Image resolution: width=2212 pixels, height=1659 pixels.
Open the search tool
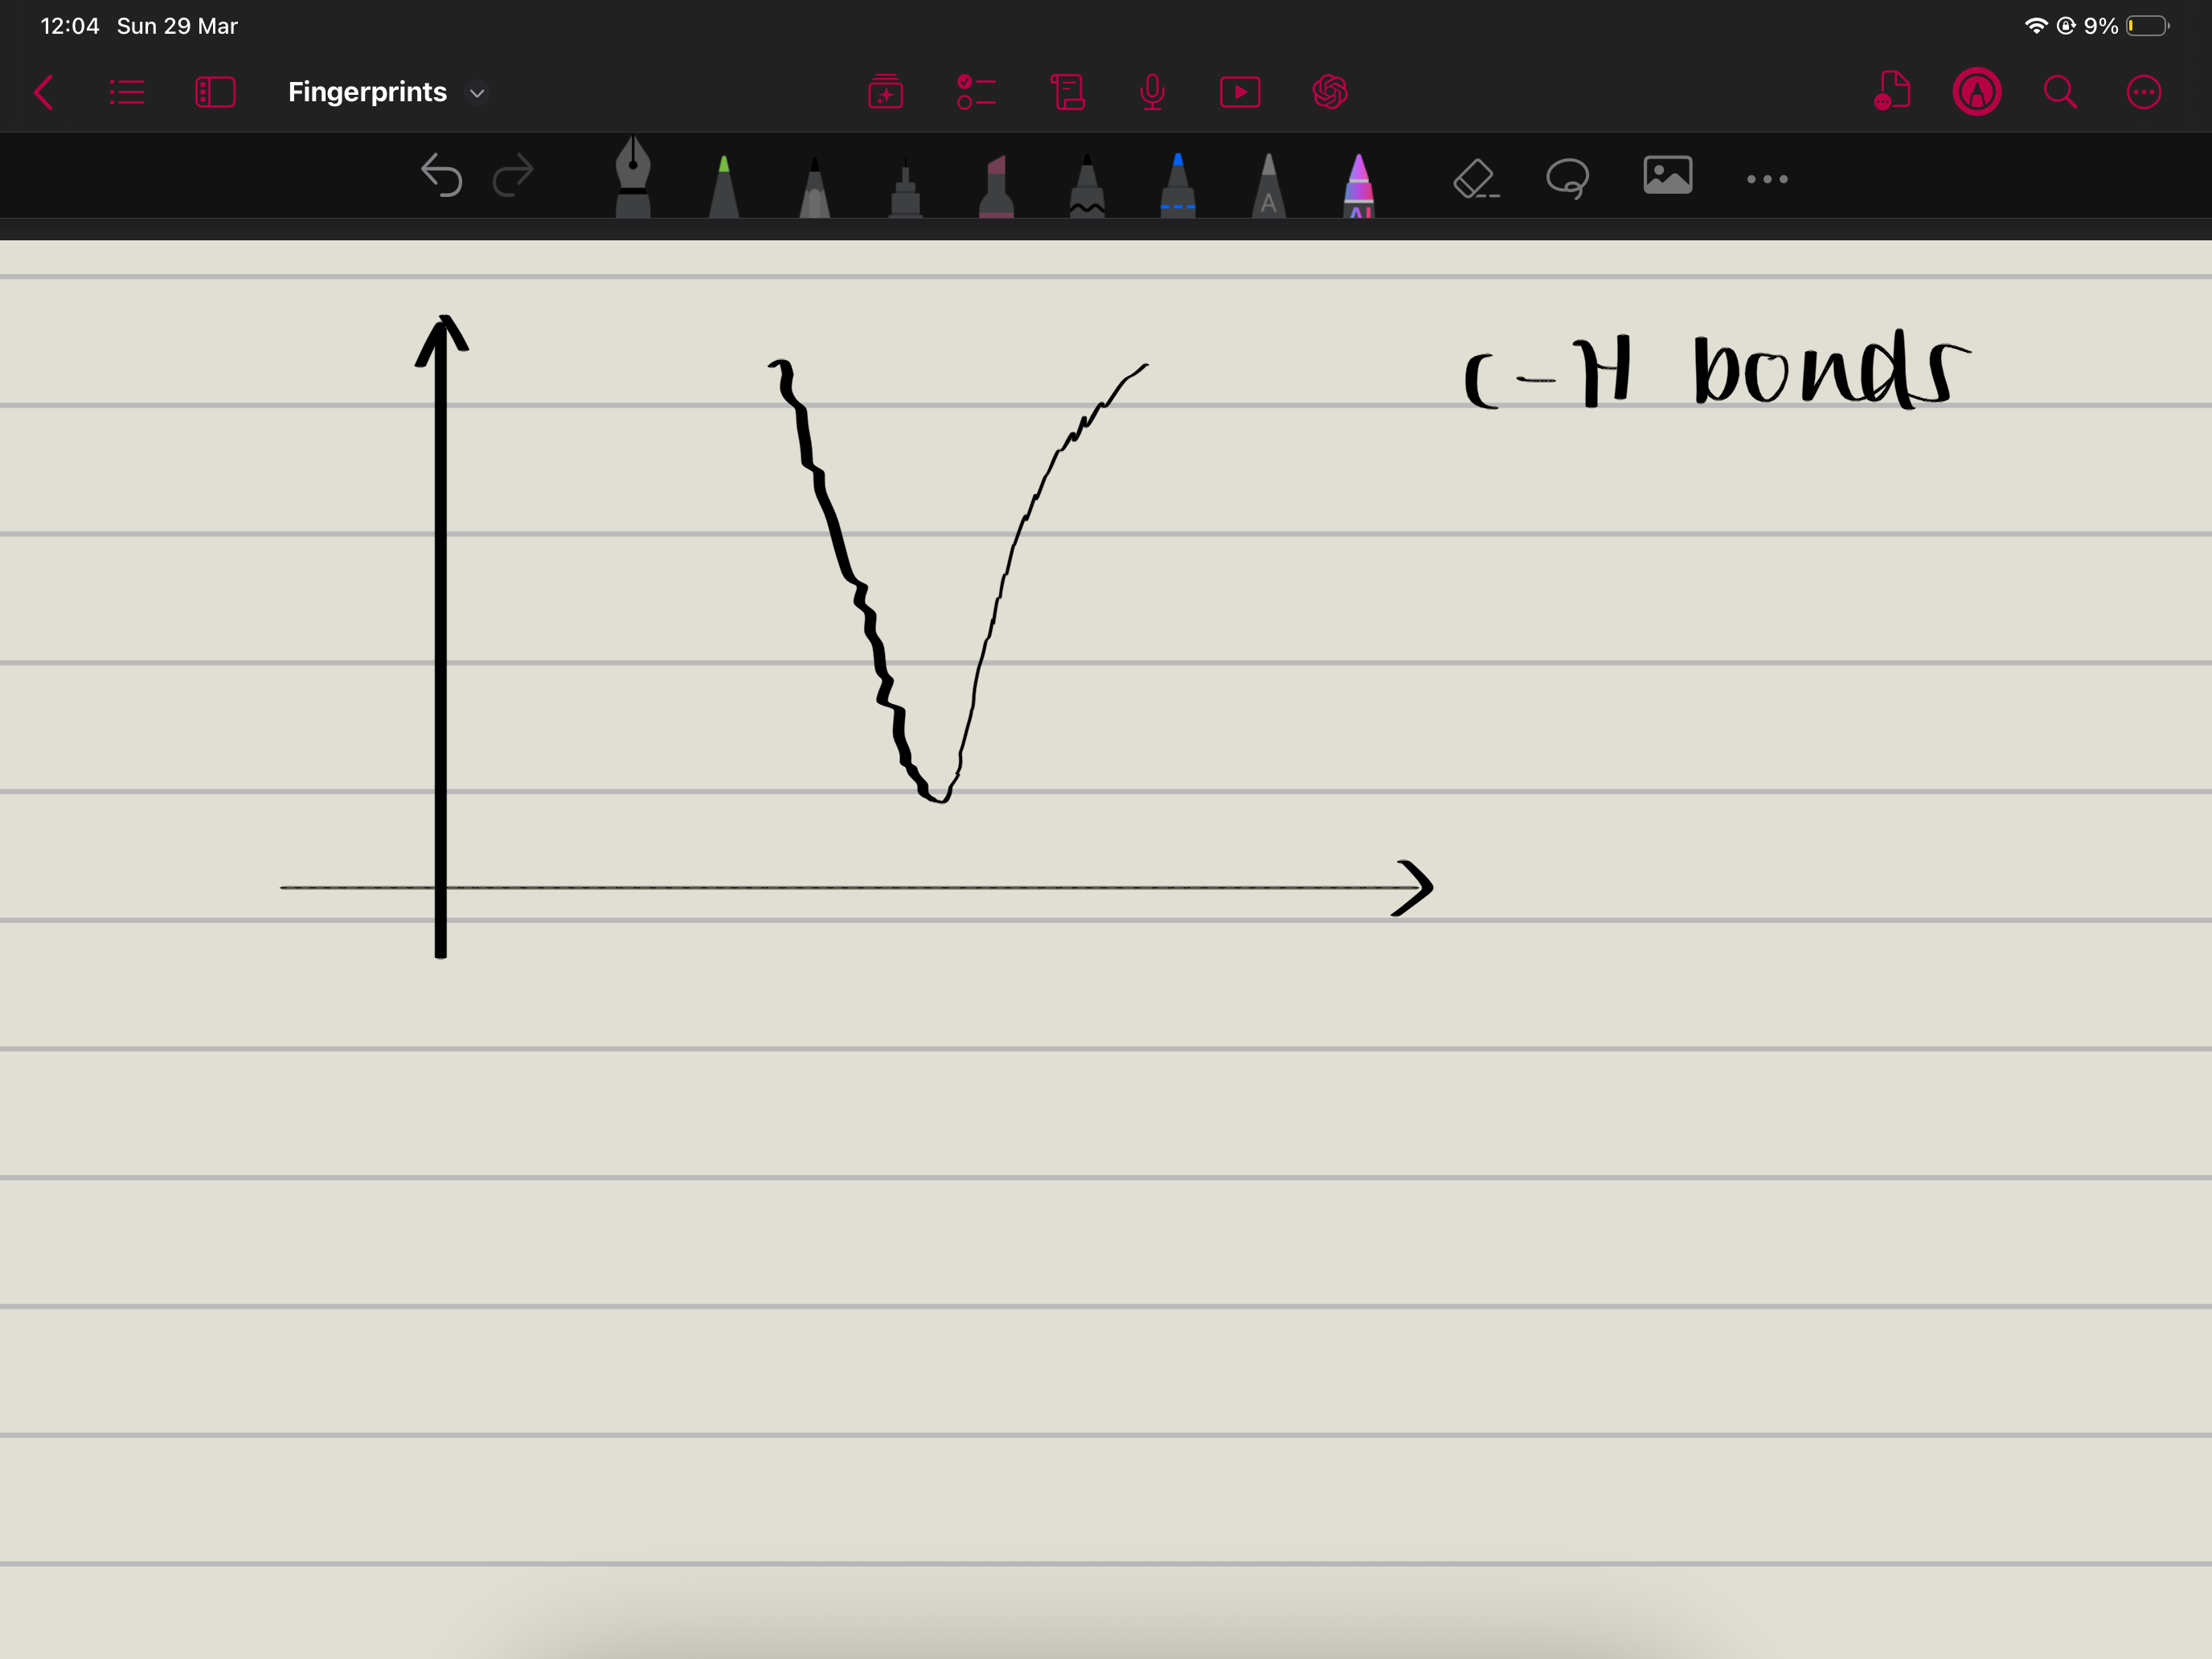click(2060, 92)
